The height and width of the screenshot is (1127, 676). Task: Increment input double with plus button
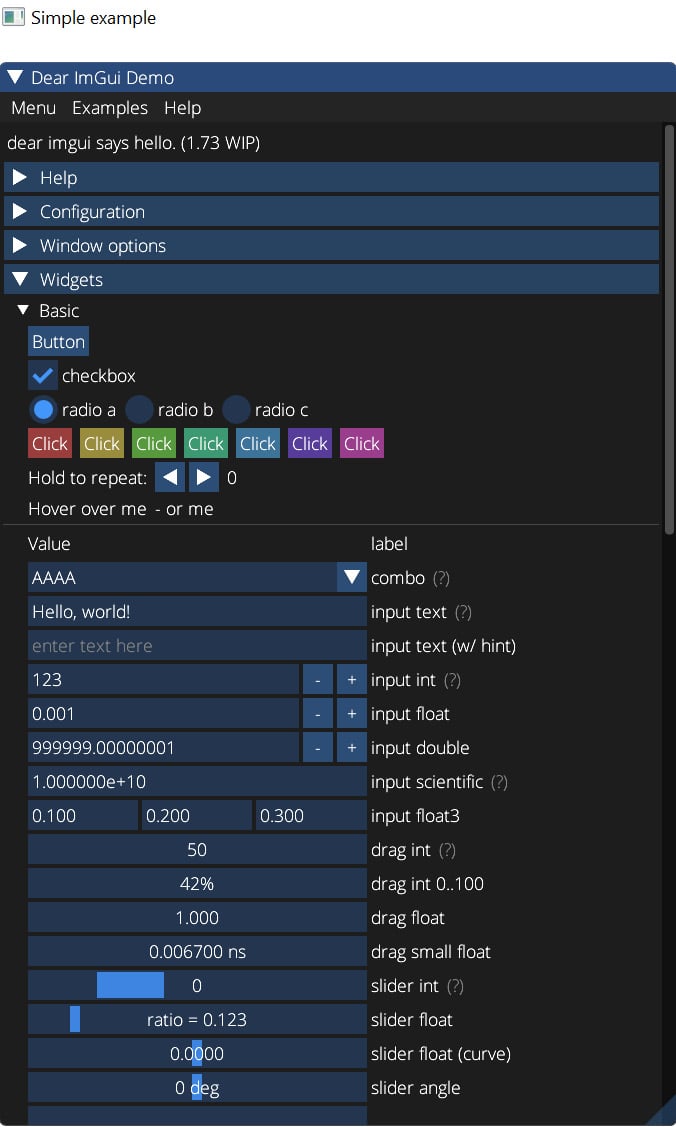[352, 748]
